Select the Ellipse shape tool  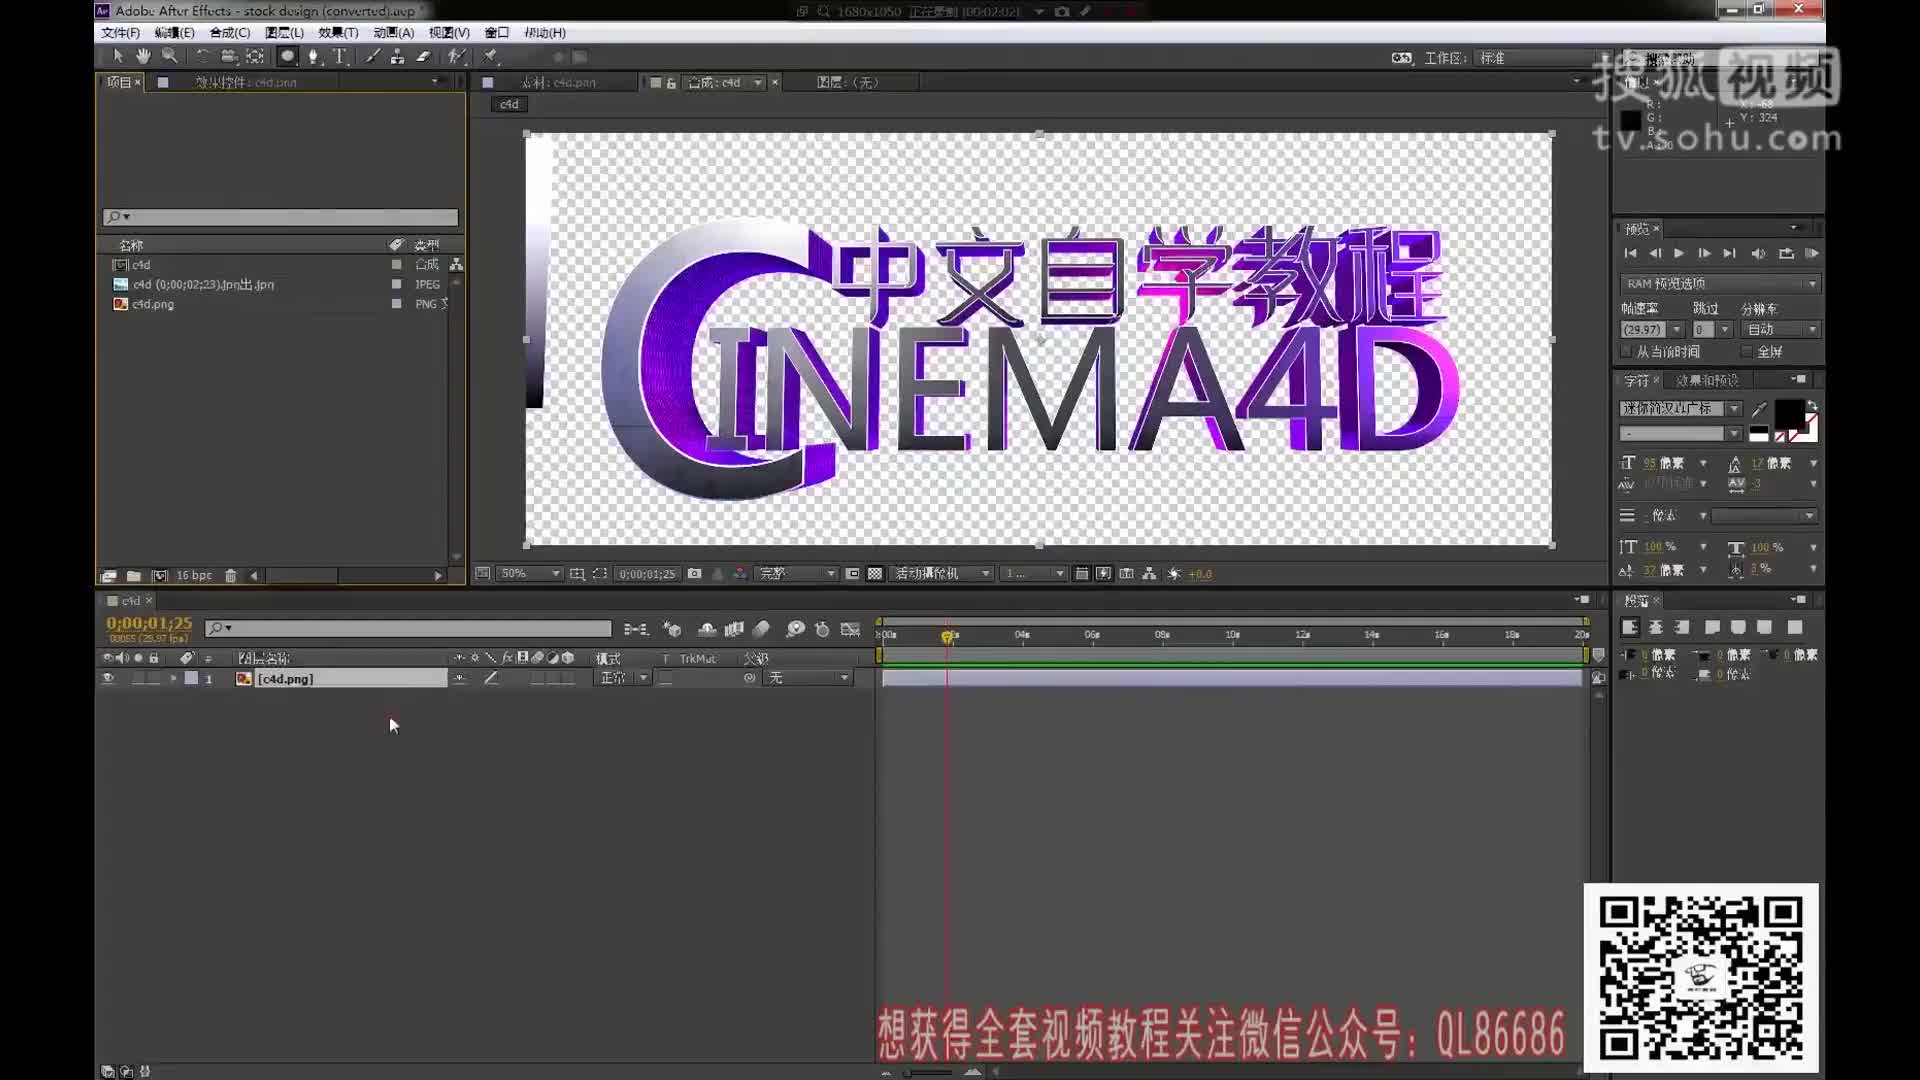tap(288, 57)
